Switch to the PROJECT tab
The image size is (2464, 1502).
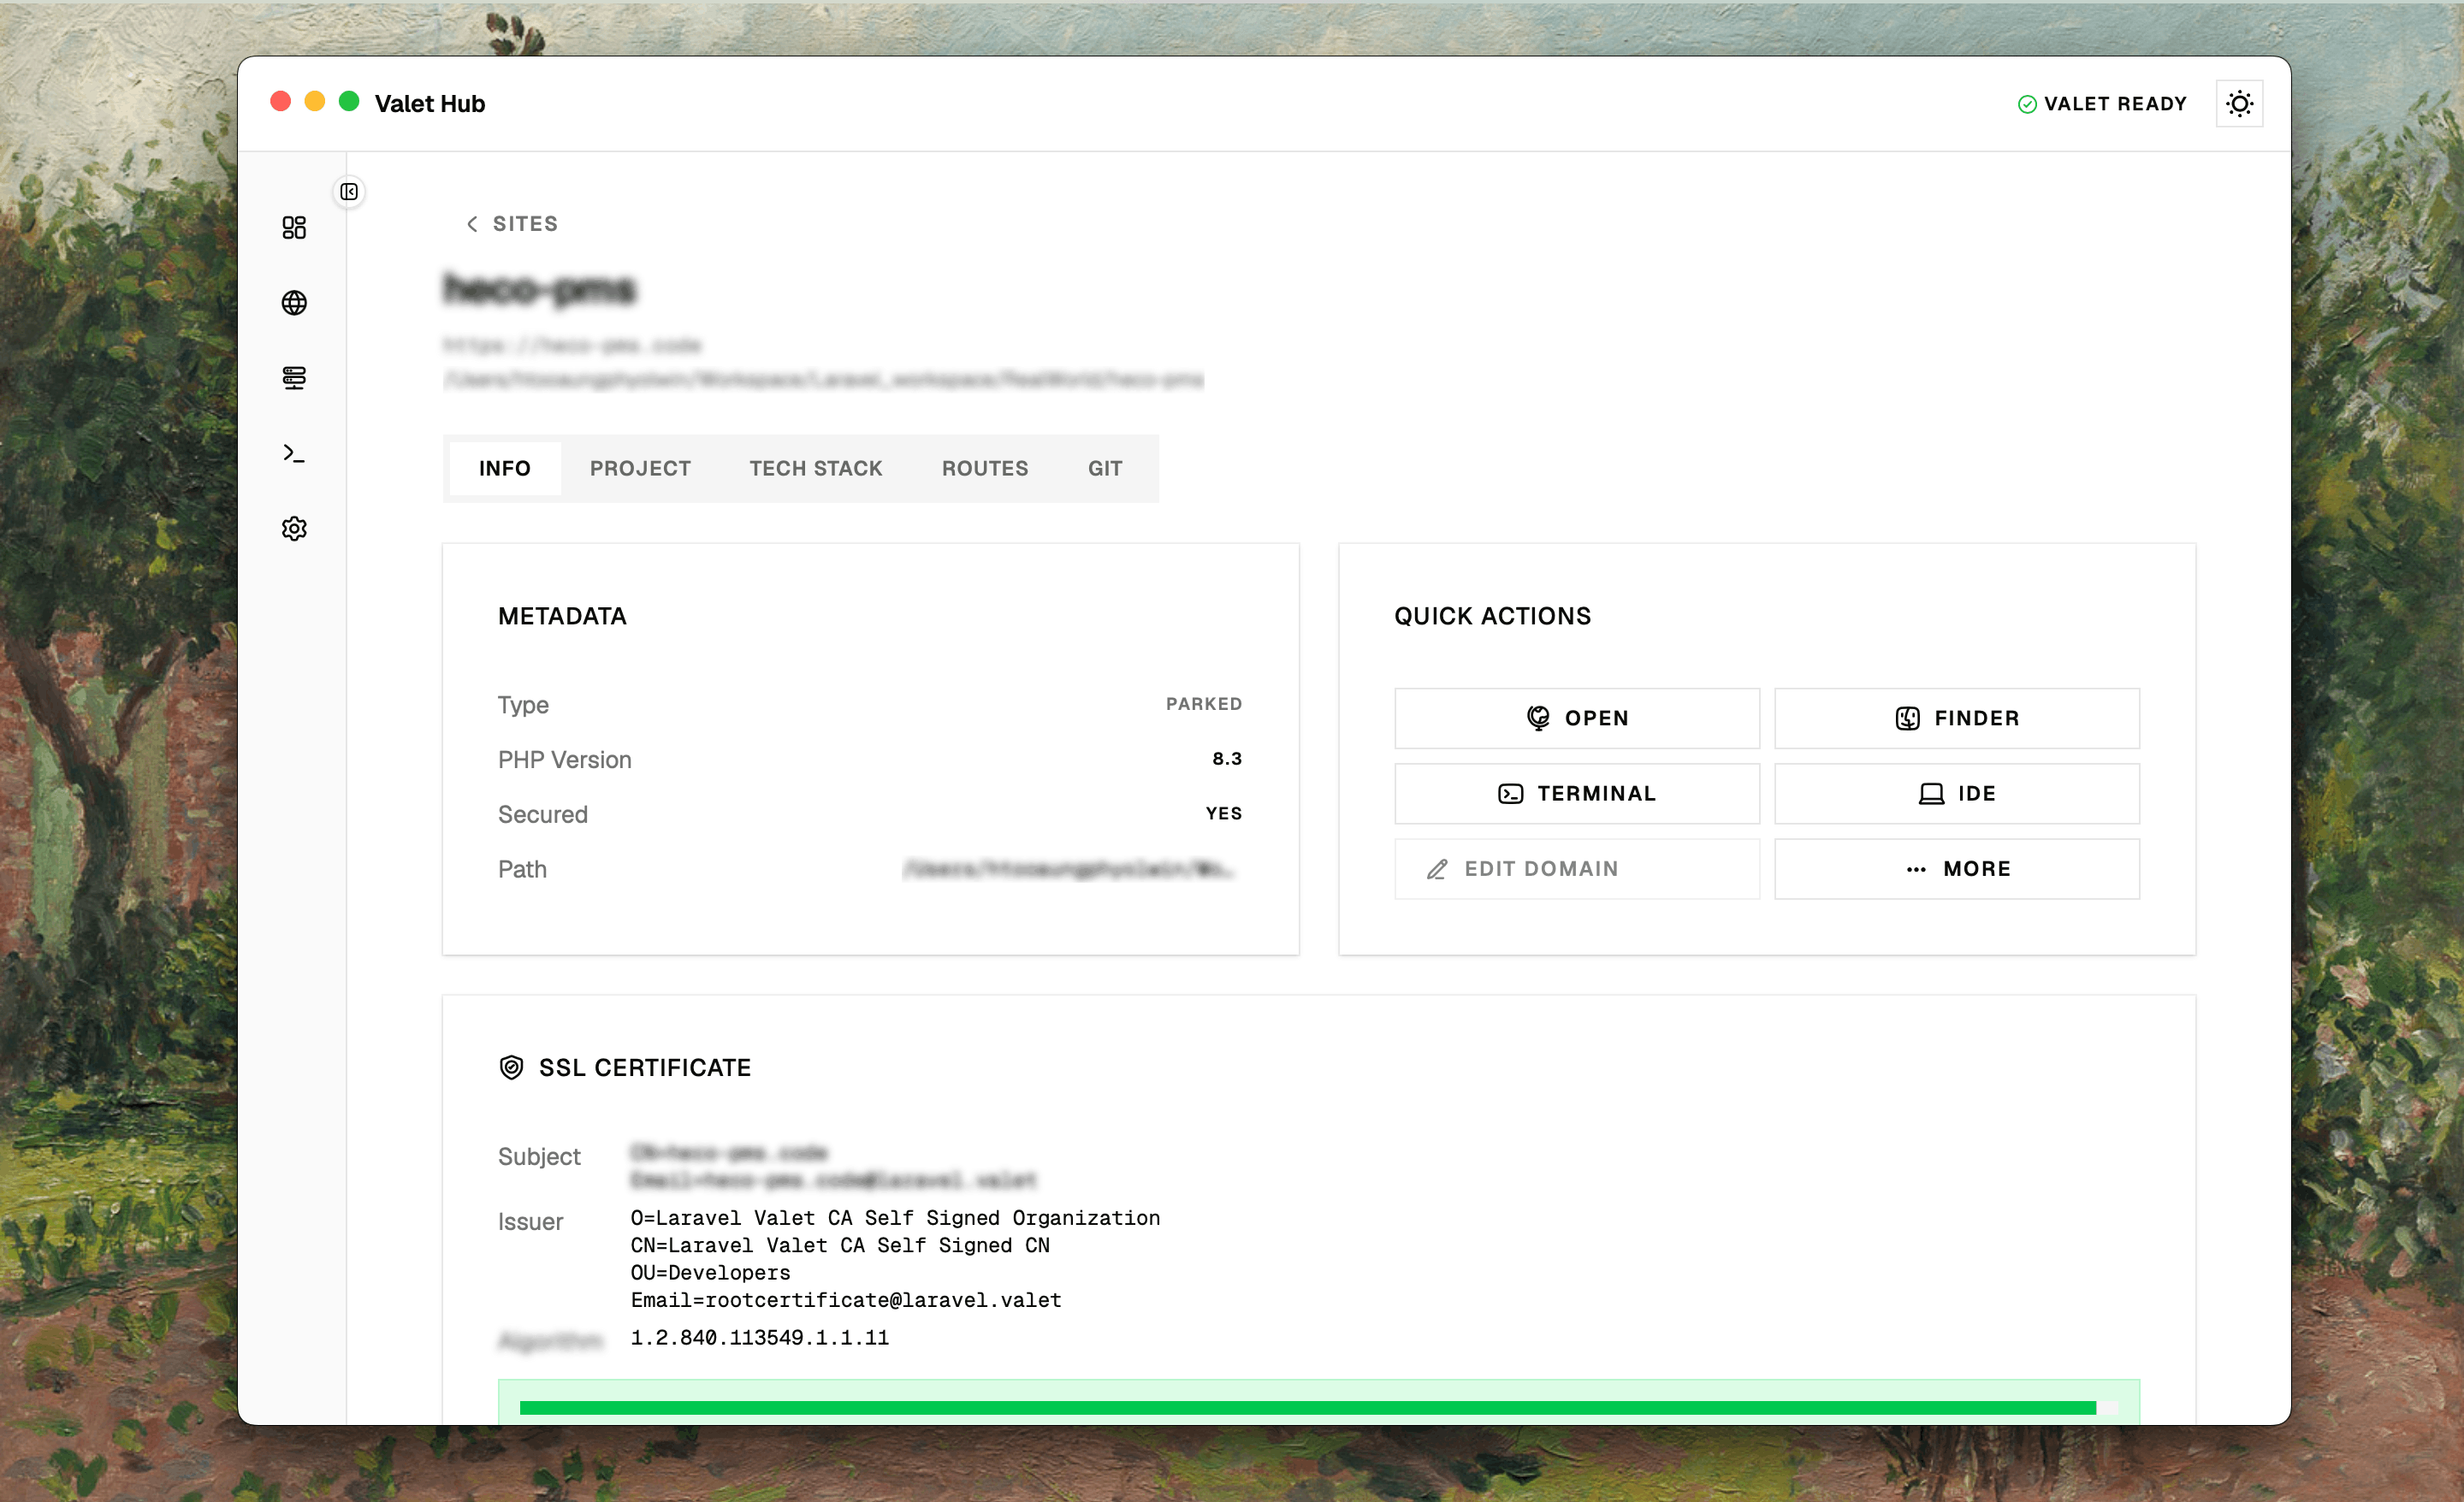640,468
